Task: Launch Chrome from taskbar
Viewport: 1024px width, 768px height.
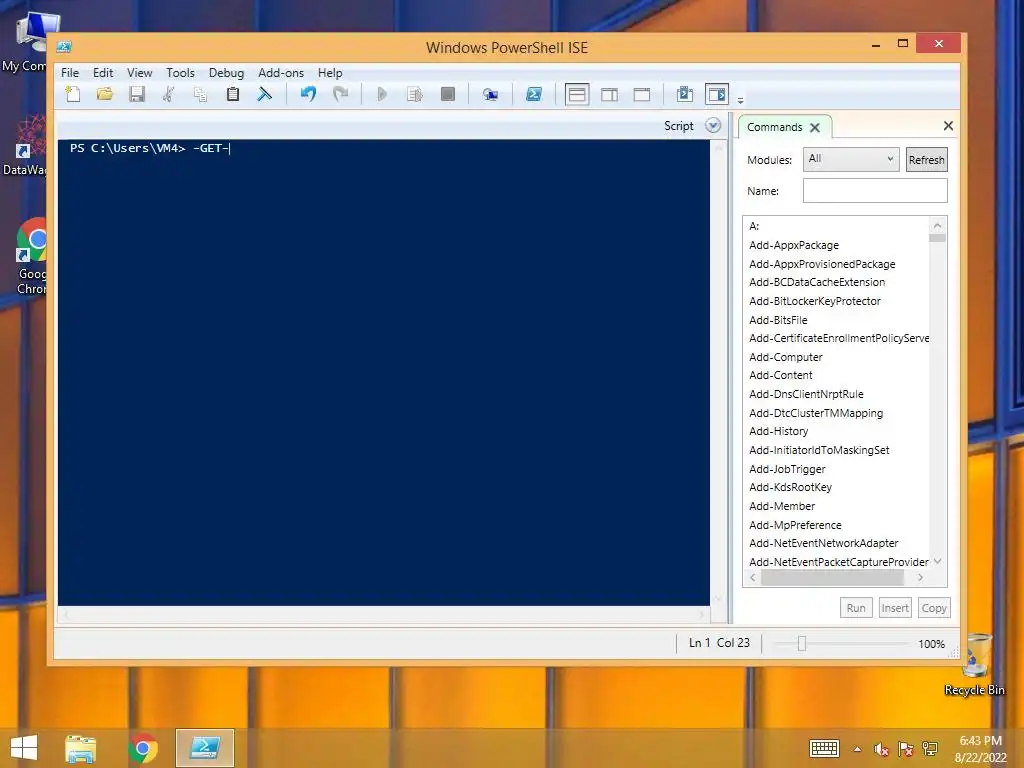Action: [x=143, y=748]
